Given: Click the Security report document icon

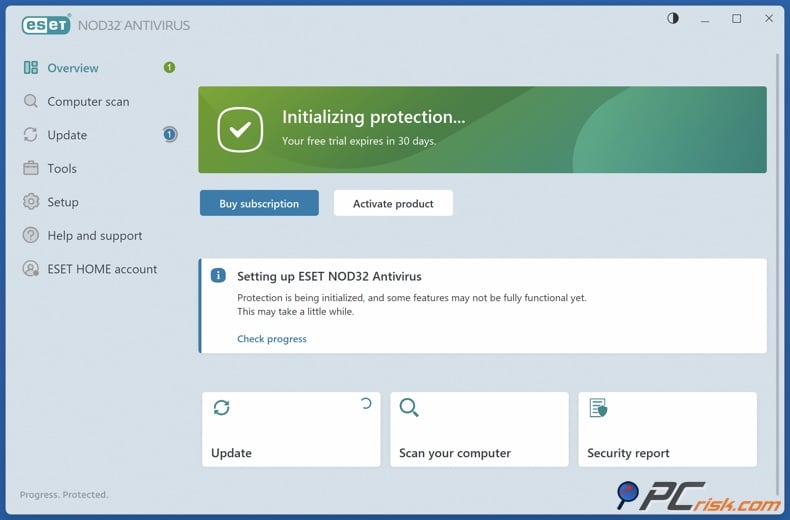Looking at the screenshot, I should (598, 408).
